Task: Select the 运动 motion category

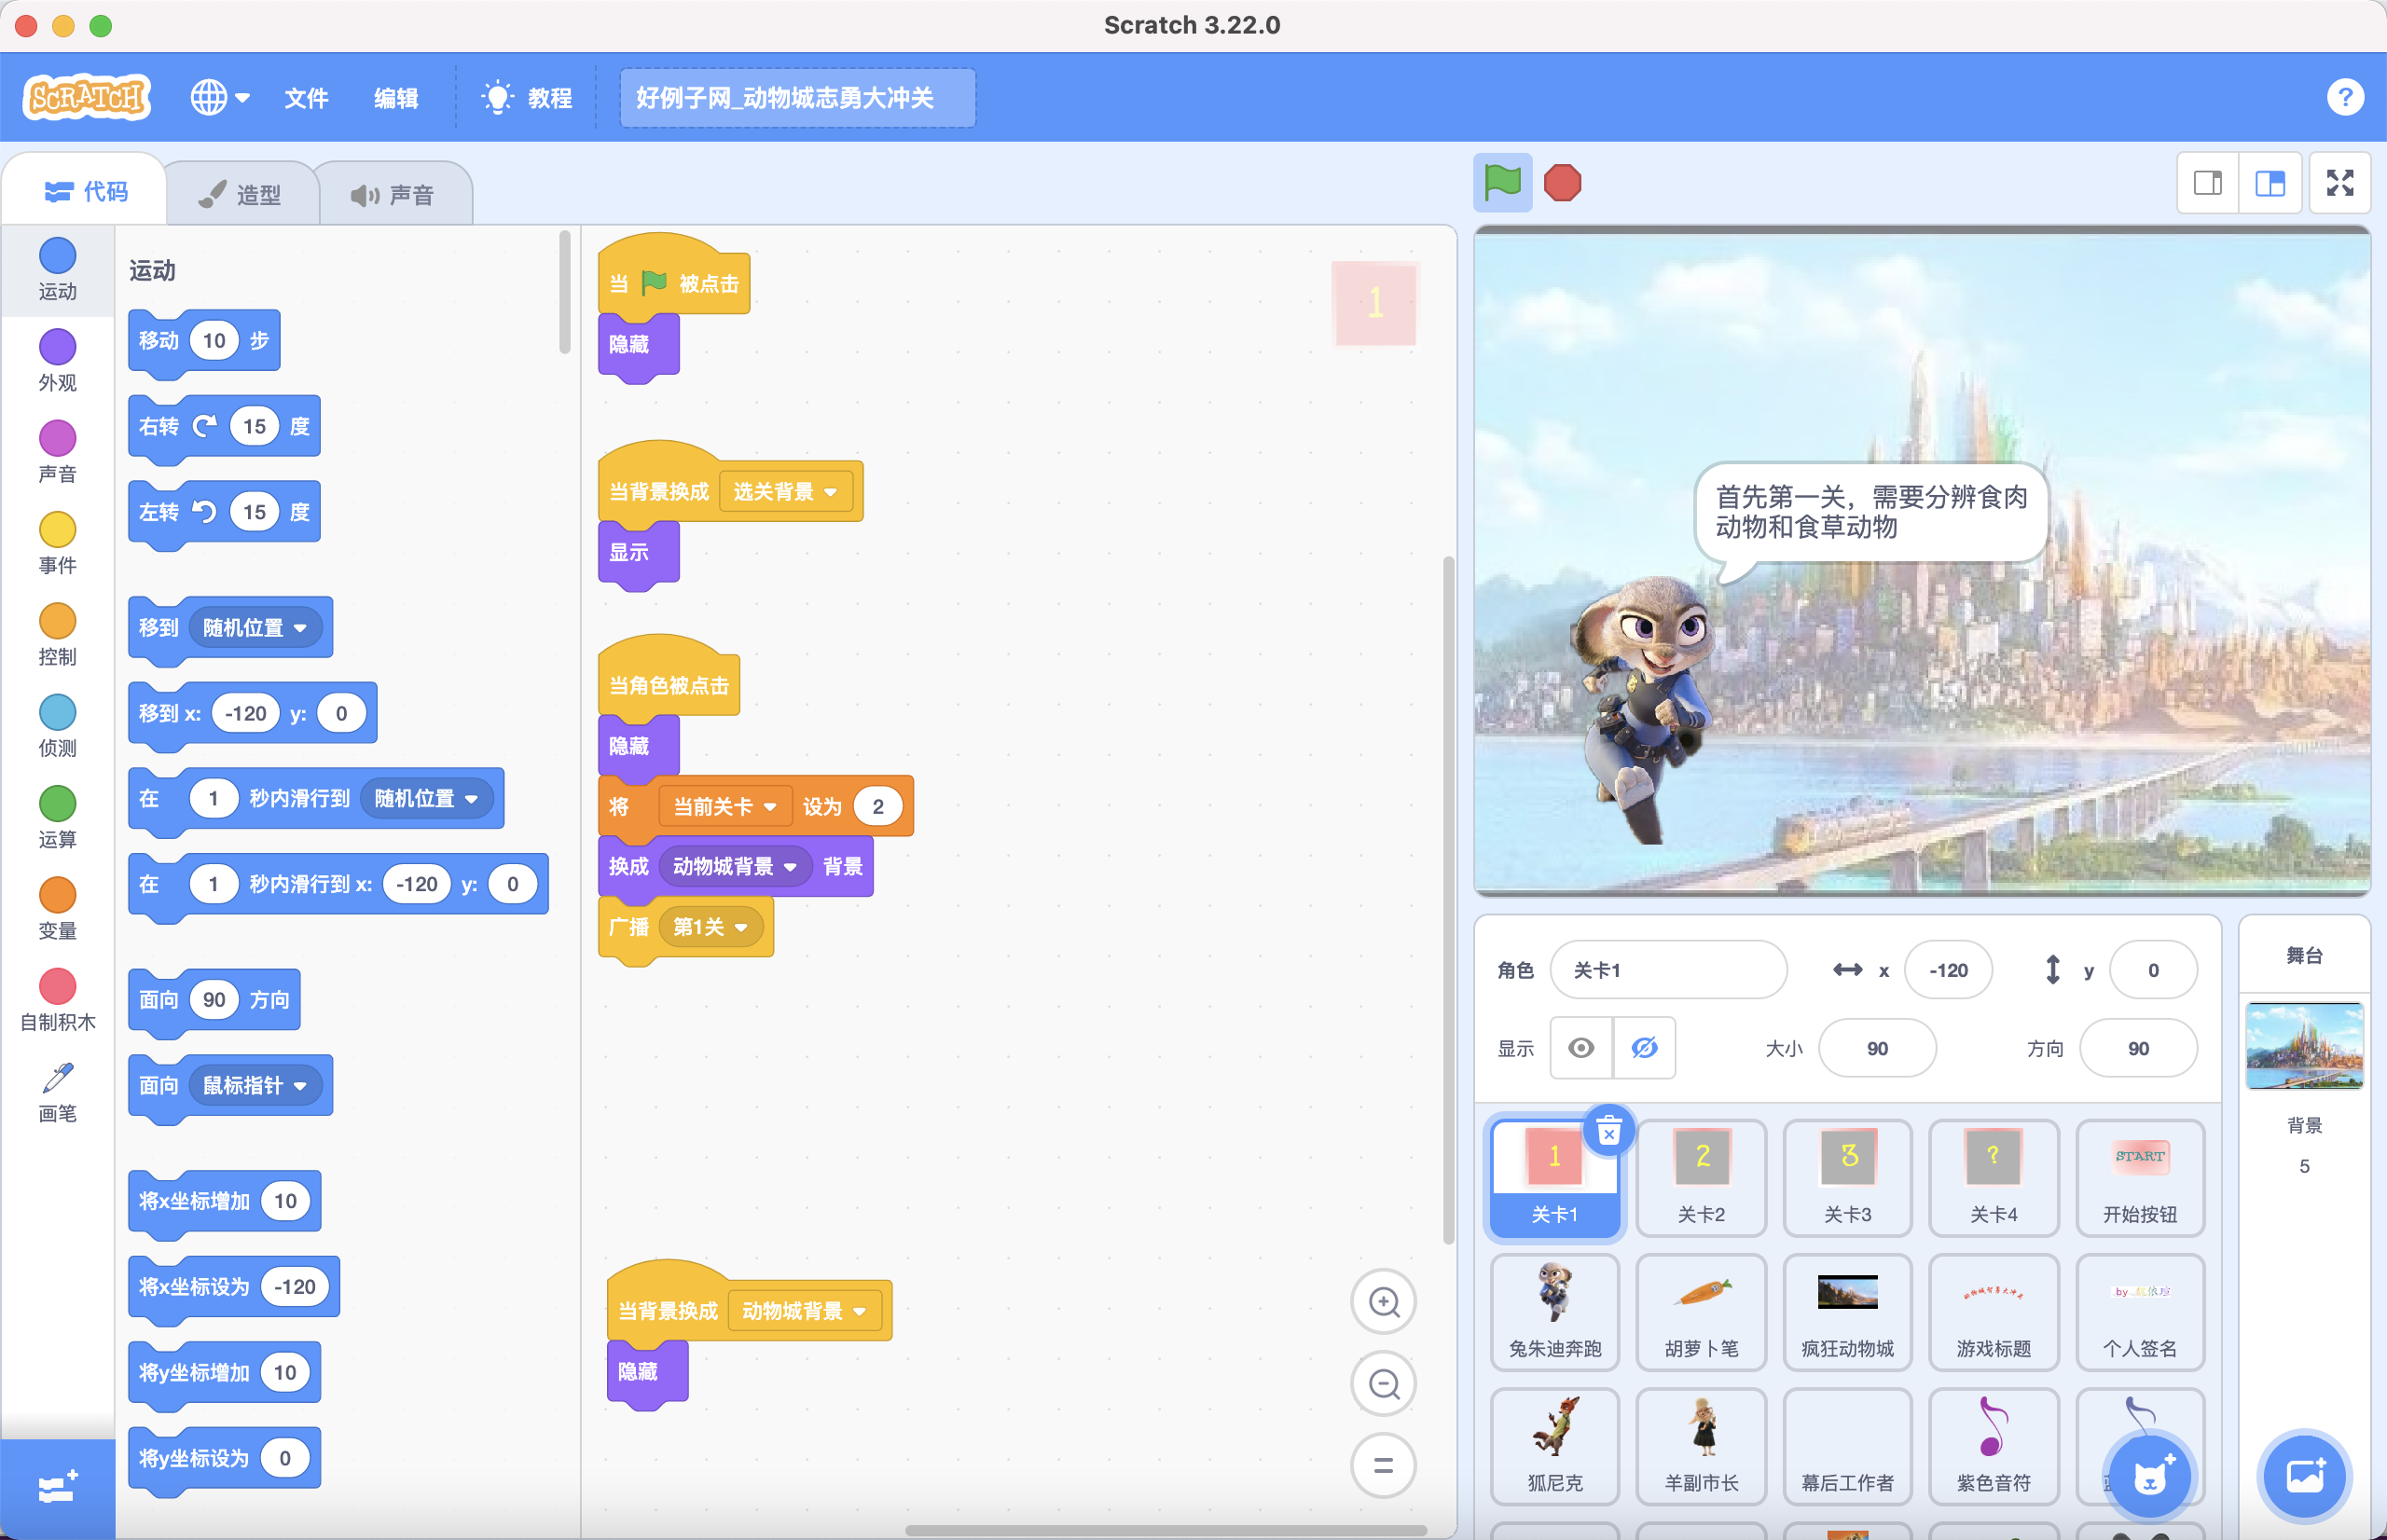Action: tap(57, 269)
